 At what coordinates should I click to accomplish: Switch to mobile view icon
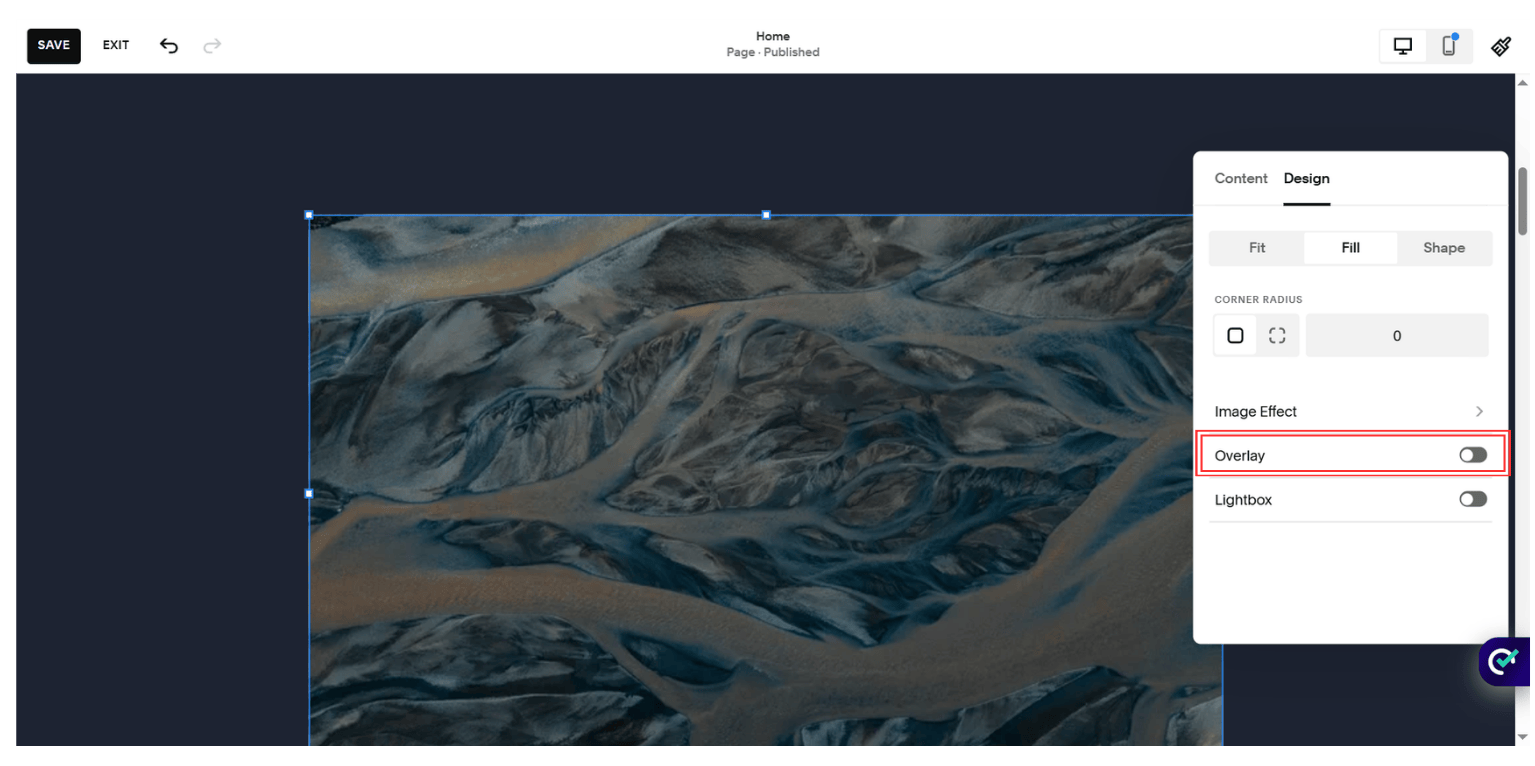pos(1448,46)
